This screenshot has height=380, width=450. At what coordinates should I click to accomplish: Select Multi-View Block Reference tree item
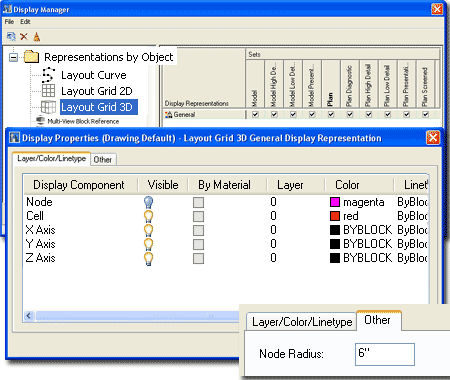pos(83,121)
